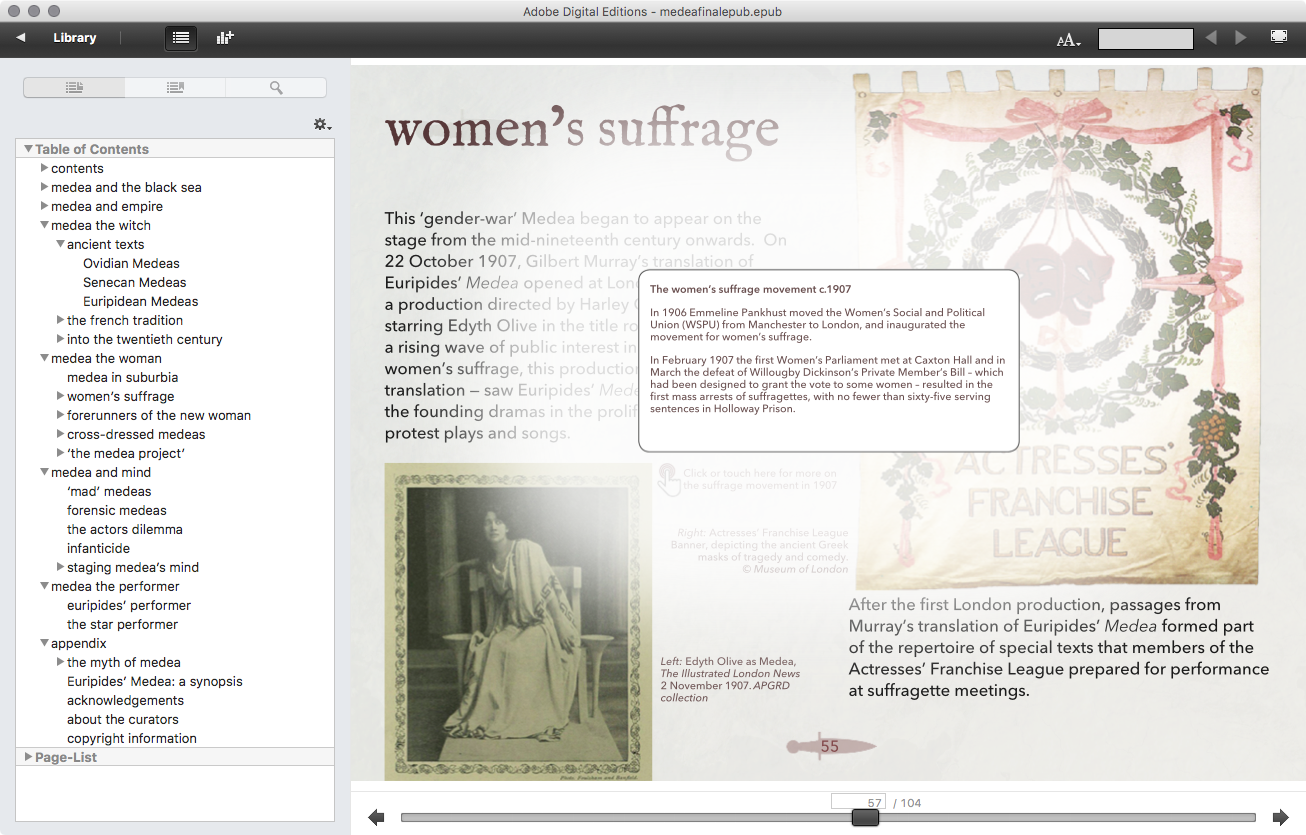Toggle the navigation panel list icon
Viewport: 1306px width, 835px height.
click(180, 38)
